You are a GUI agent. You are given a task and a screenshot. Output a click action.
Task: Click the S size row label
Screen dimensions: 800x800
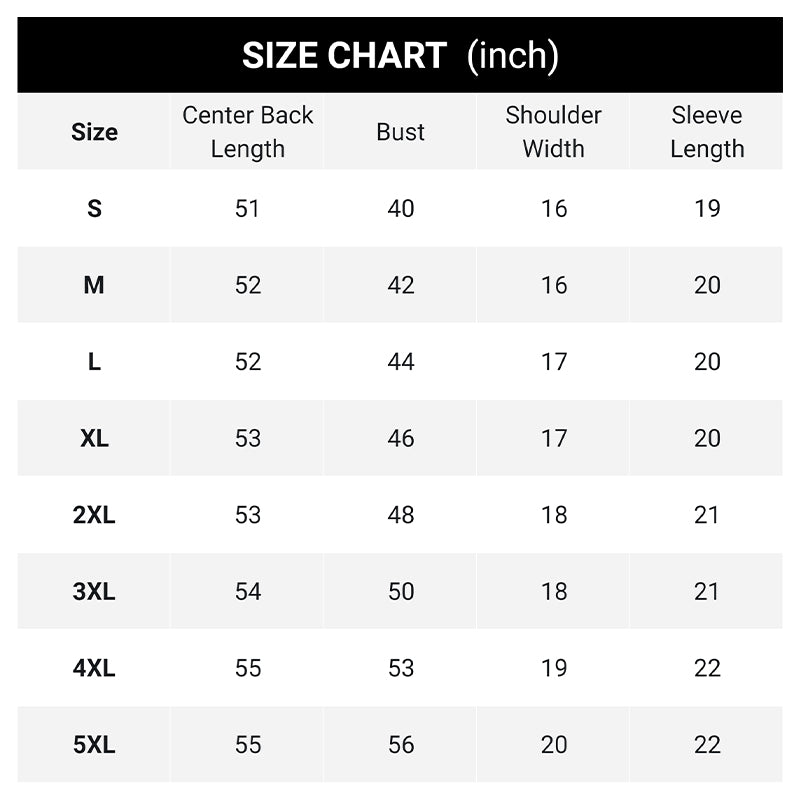(94, 209)
